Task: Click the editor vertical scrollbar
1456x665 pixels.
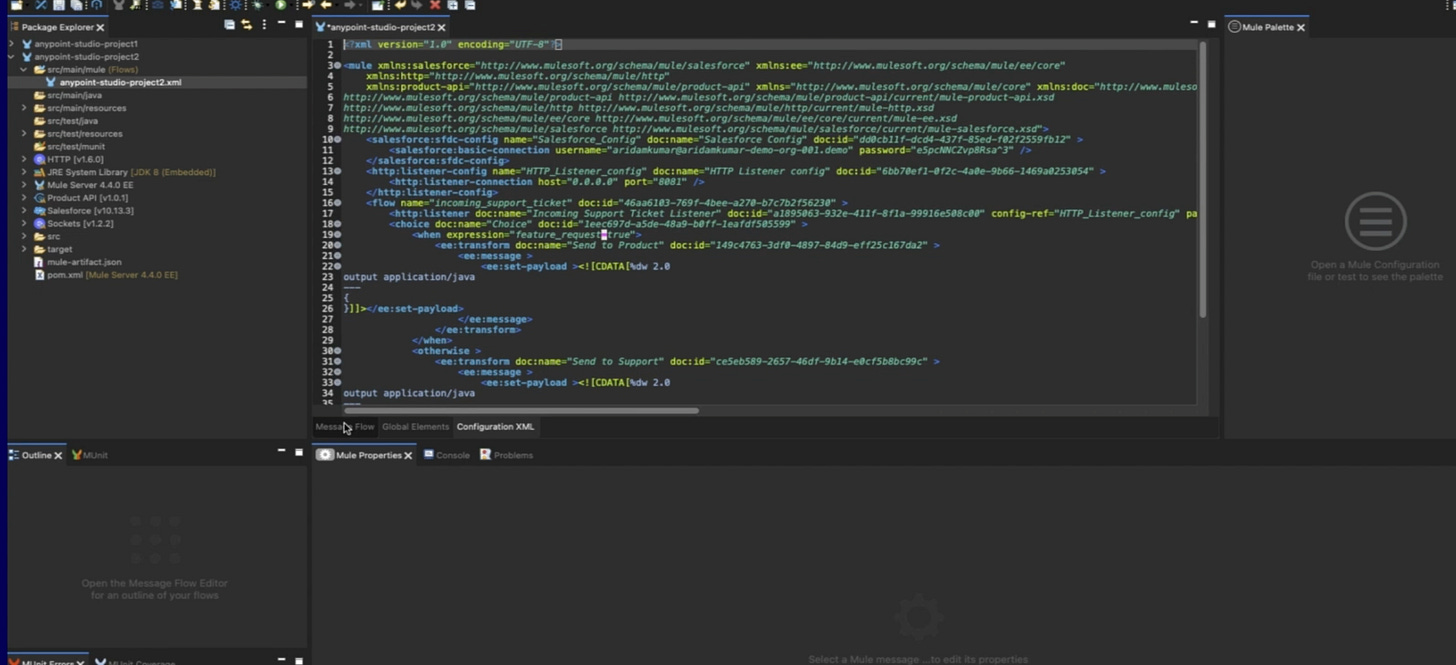Action: [x=1202, y=180]
